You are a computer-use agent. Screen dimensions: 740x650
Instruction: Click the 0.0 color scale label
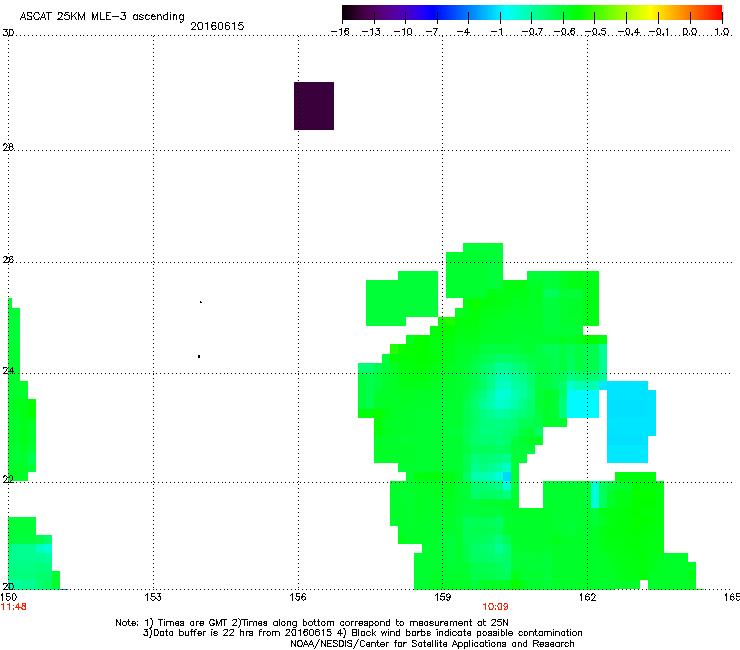pos(690,32)
